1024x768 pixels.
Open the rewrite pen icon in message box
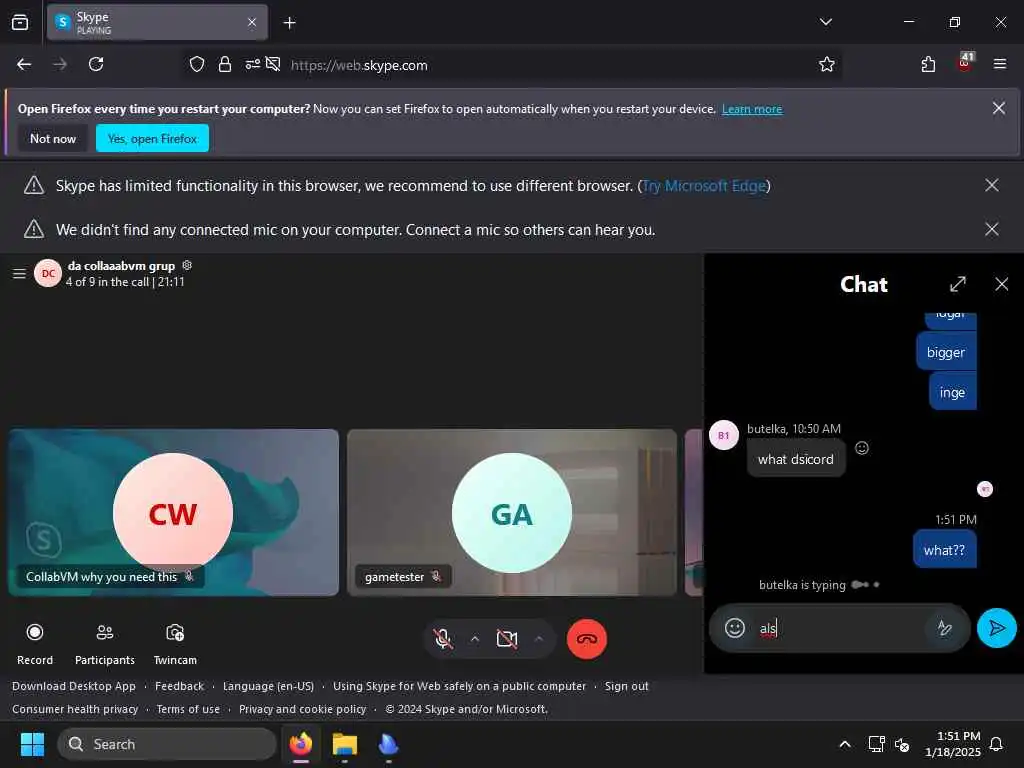pos(944,628)
